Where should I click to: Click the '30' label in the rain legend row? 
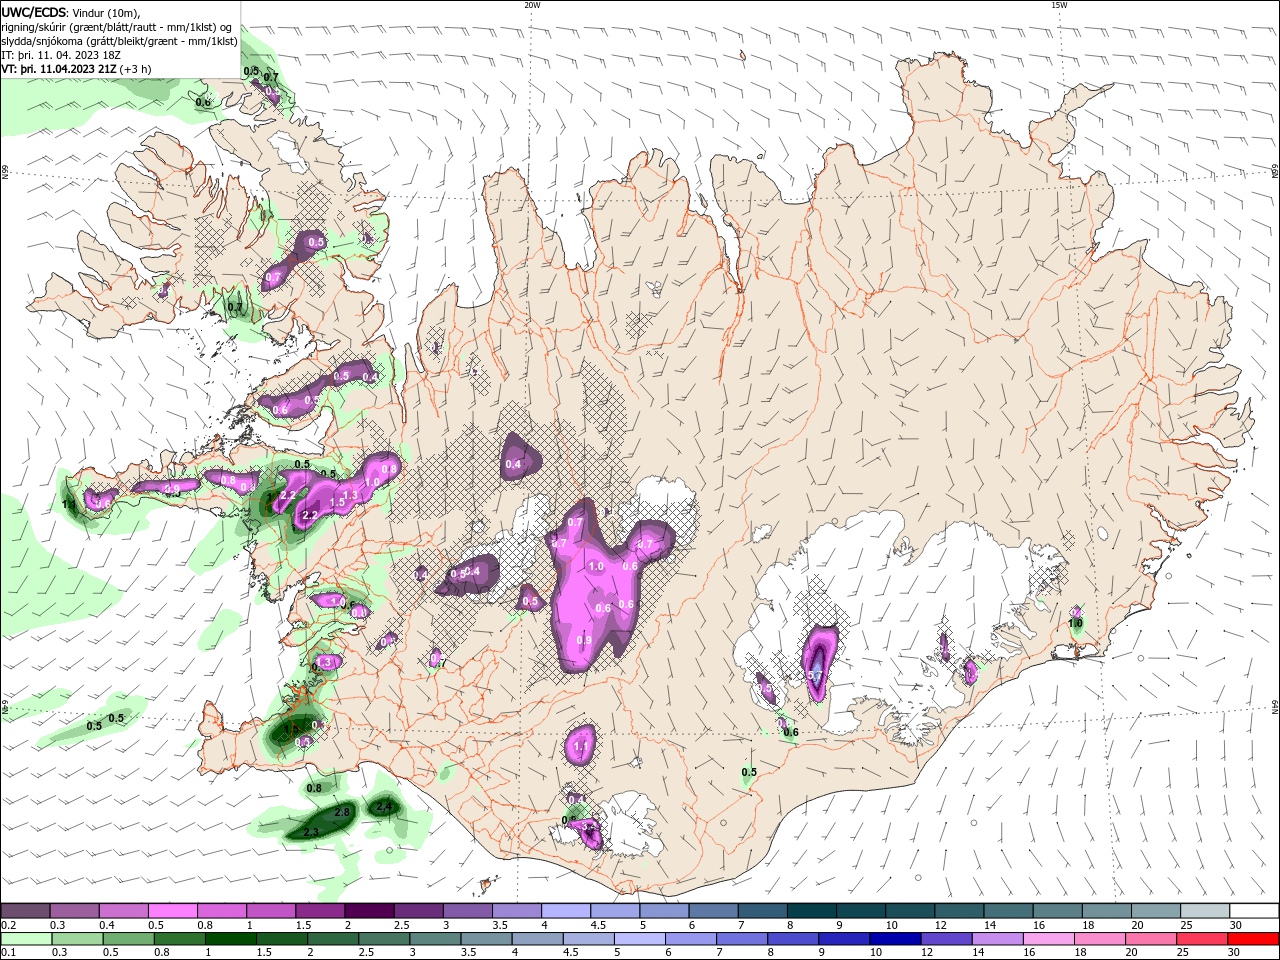[1236, 953]
